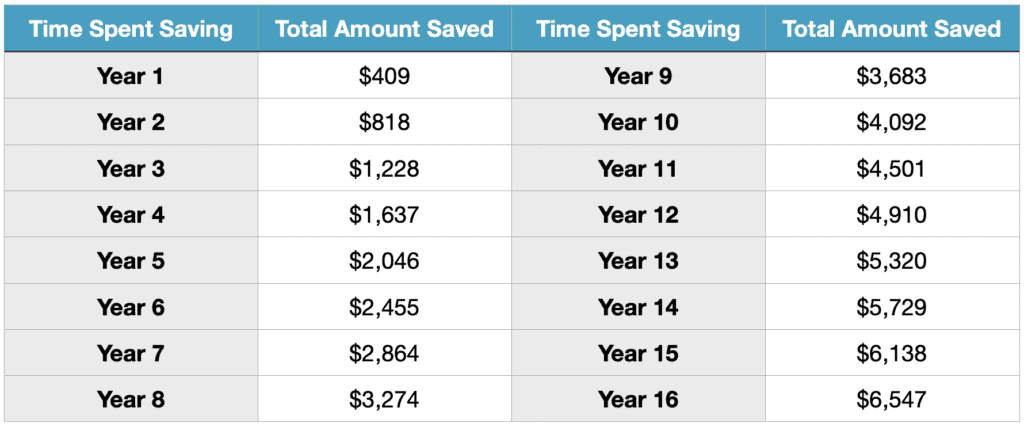This screenshot has height=427, width=1024.
Task: Select the Year 12 row label
Action: (x=638, y=214)
